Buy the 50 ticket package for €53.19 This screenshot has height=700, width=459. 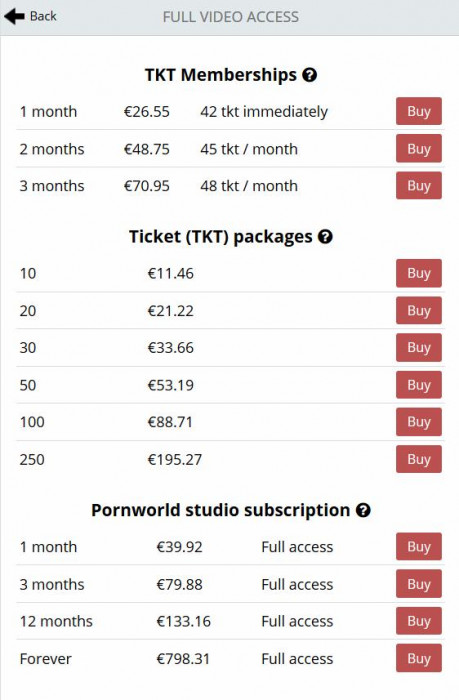(x=419, y=385)
